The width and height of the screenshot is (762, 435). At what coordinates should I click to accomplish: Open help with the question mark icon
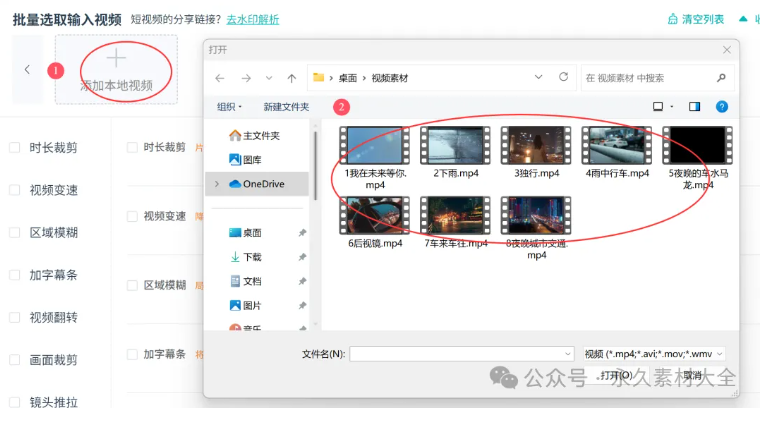click(x=722, y=106)
